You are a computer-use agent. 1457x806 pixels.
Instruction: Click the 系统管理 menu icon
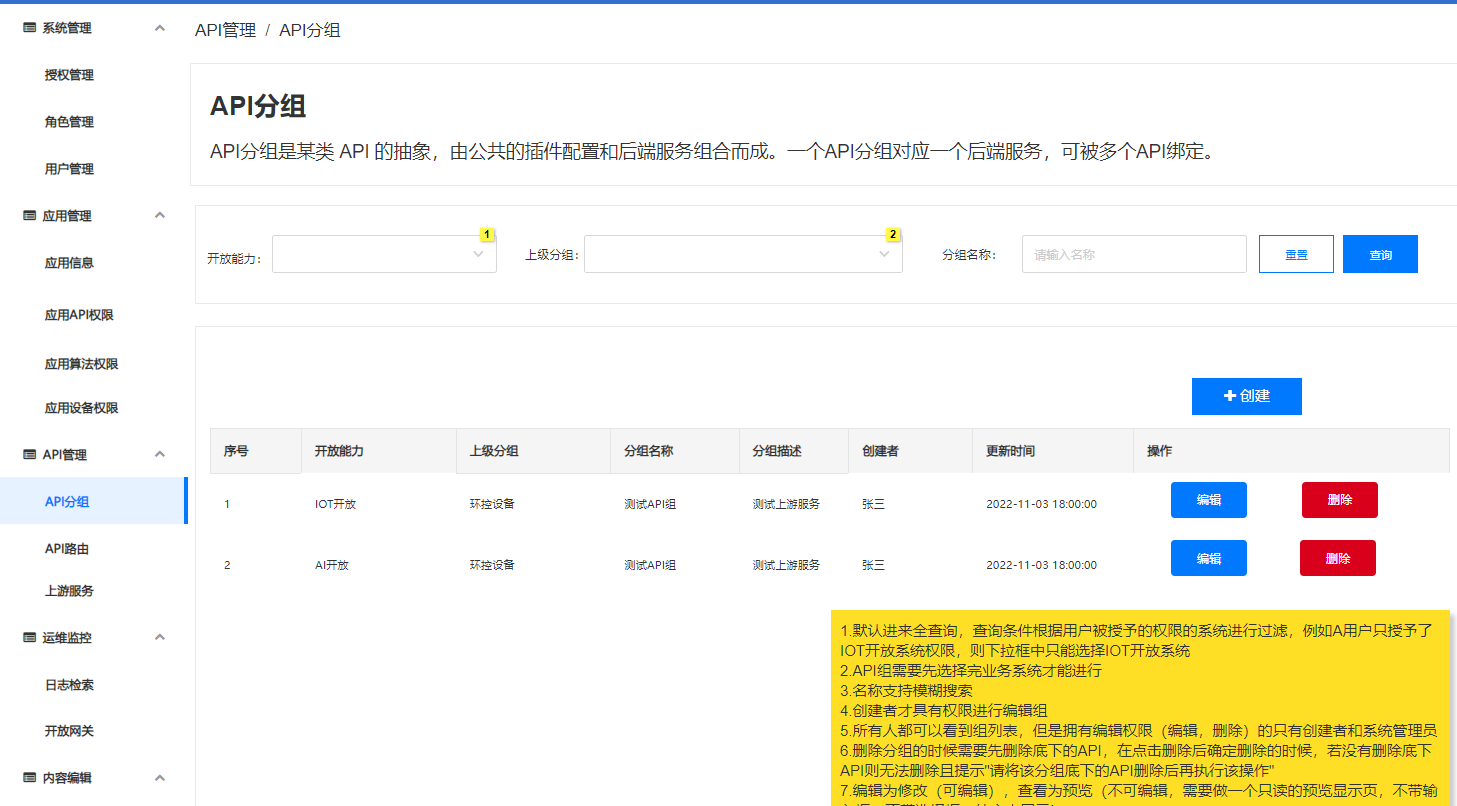[x=29, y=28]
